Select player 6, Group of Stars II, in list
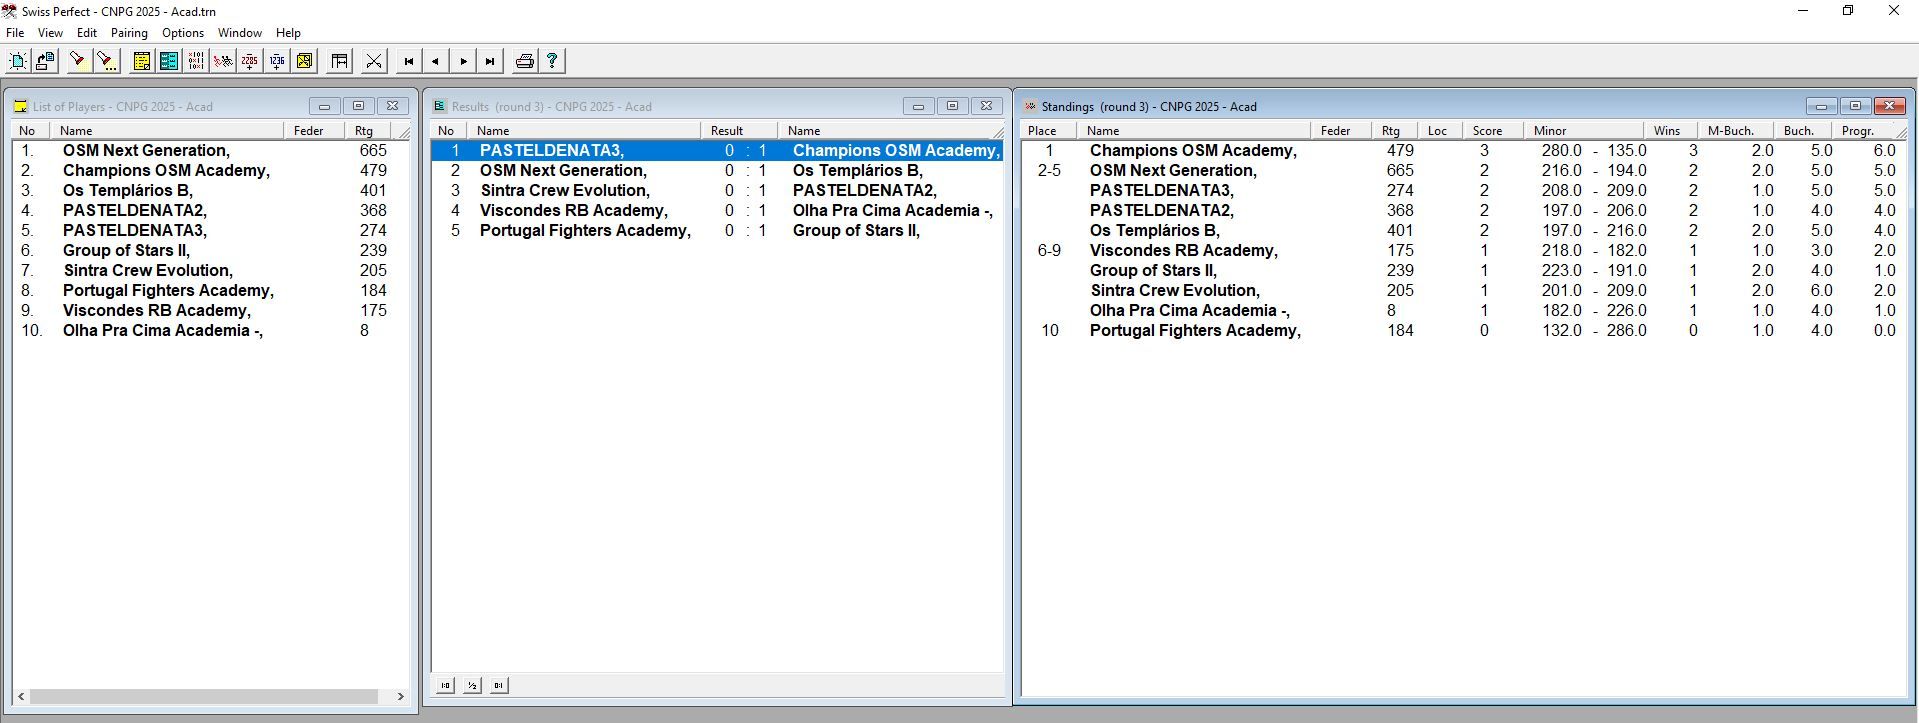 tap(211, 250)
